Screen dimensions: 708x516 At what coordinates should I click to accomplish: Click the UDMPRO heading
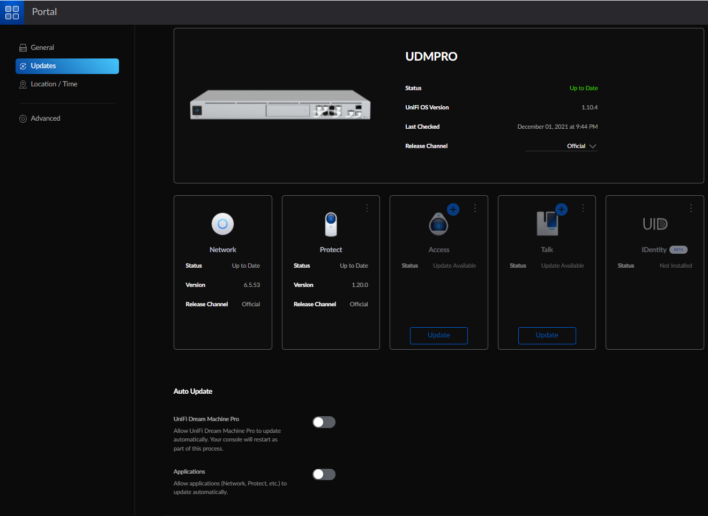tap(431, 56)
